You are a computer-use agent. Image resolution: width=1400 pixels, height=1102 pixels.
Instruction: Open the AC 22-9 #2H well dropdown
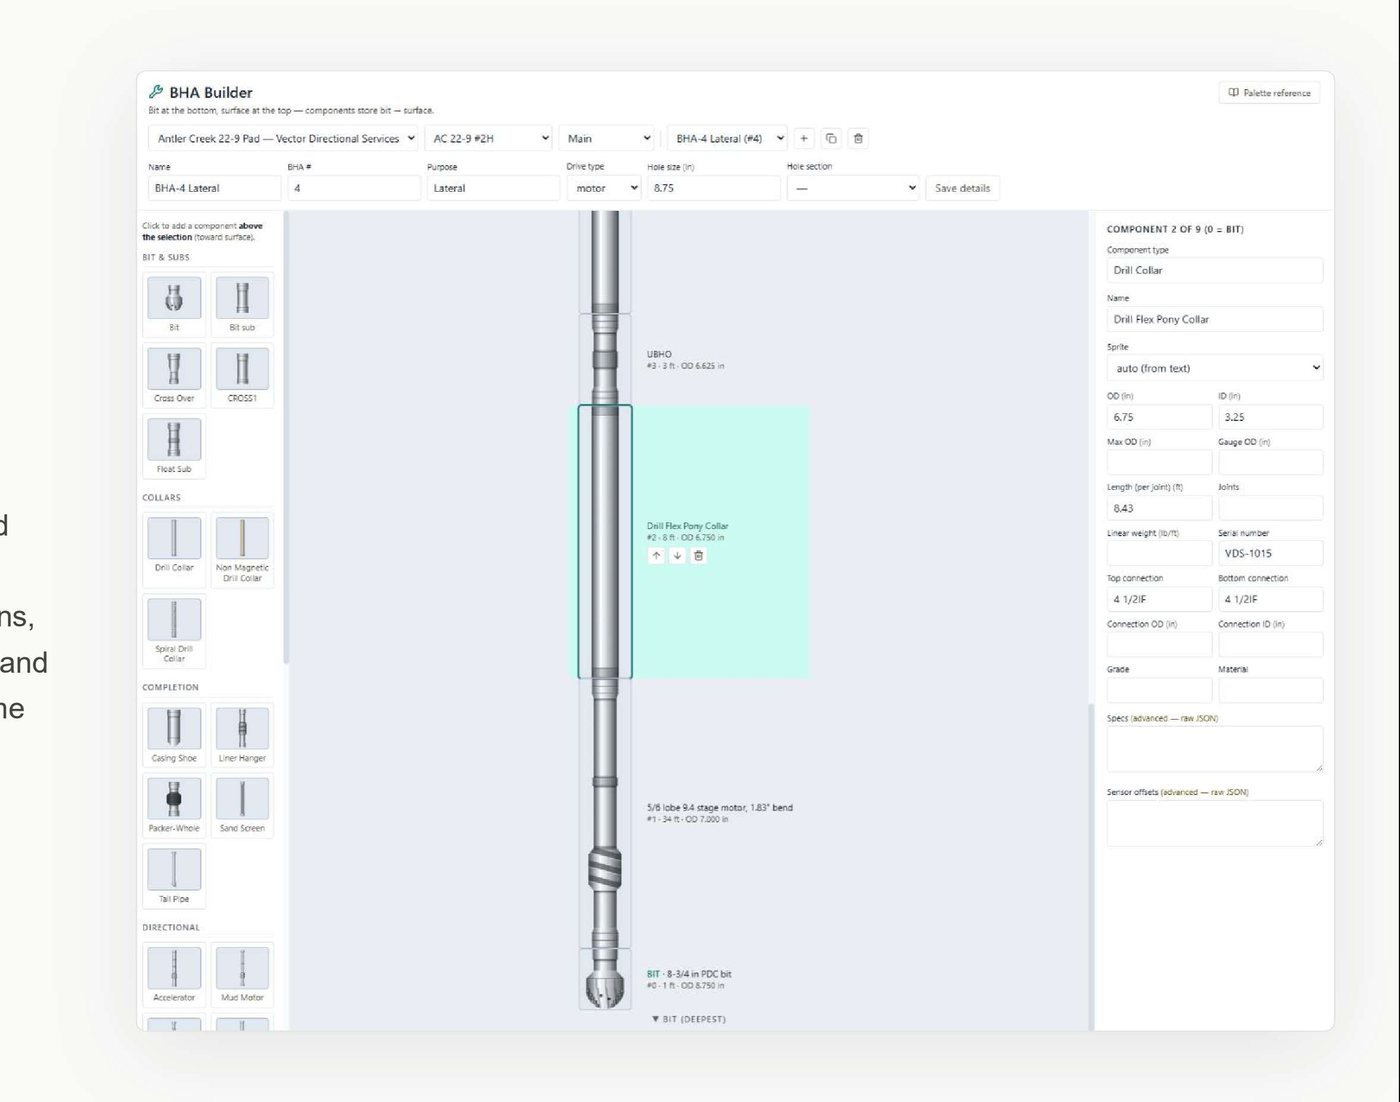[x=489, y=138]
